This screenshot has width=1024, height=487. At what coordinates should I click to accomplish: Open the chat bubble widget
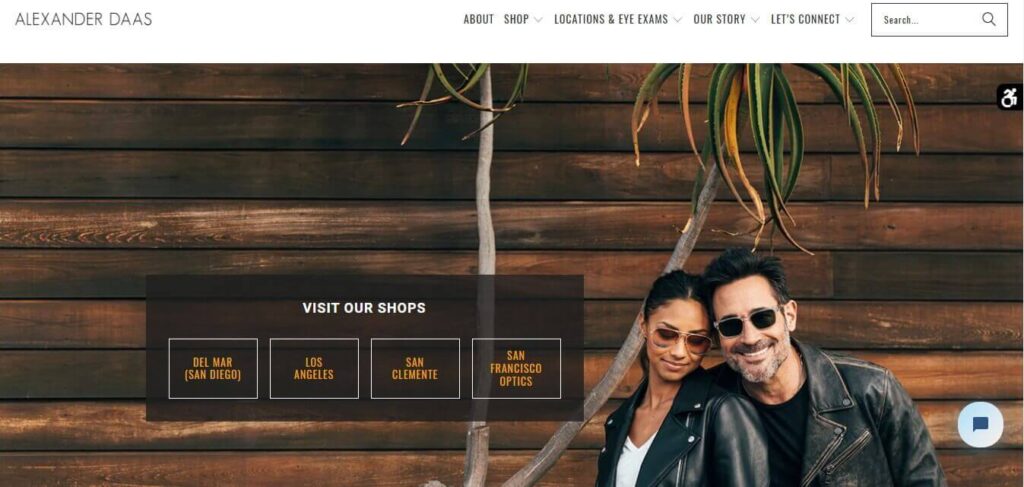pos(980,425)
